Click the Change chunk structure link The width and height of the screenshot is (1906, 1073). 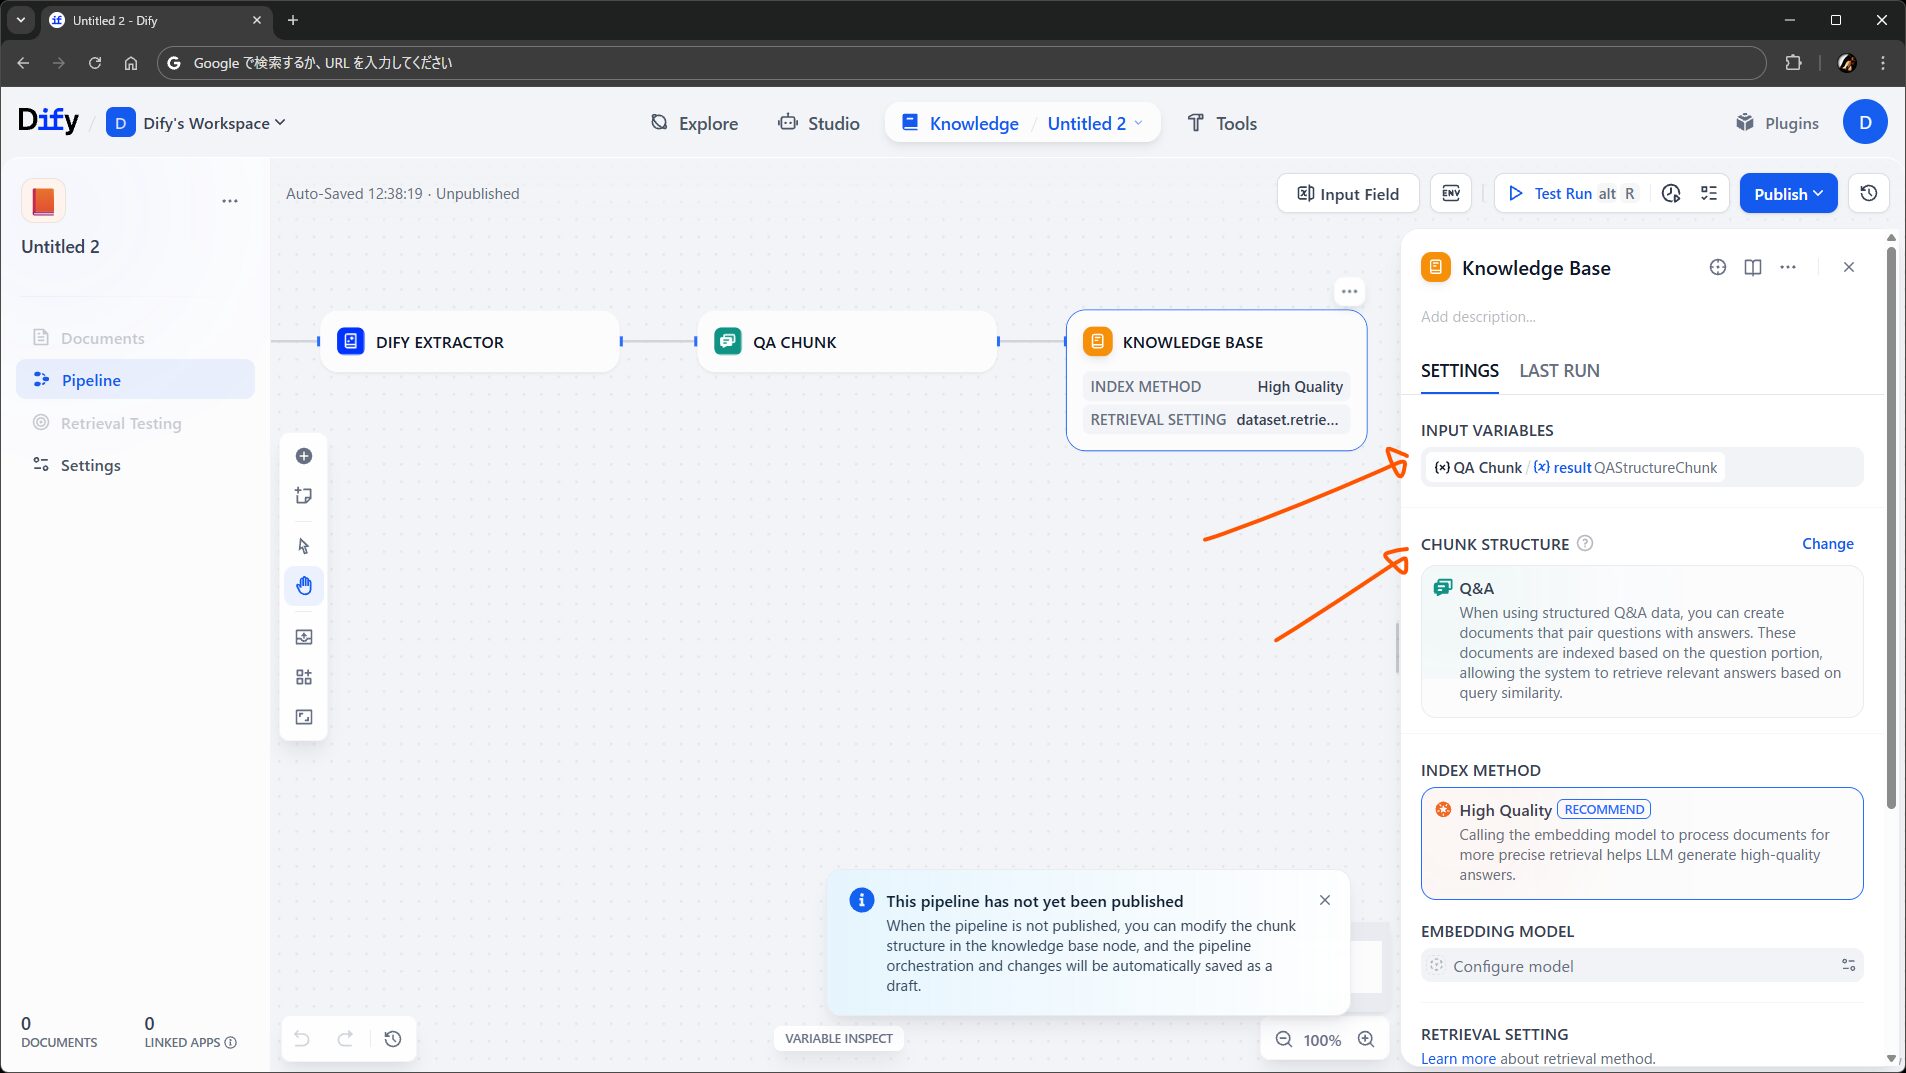[1827, 544]
